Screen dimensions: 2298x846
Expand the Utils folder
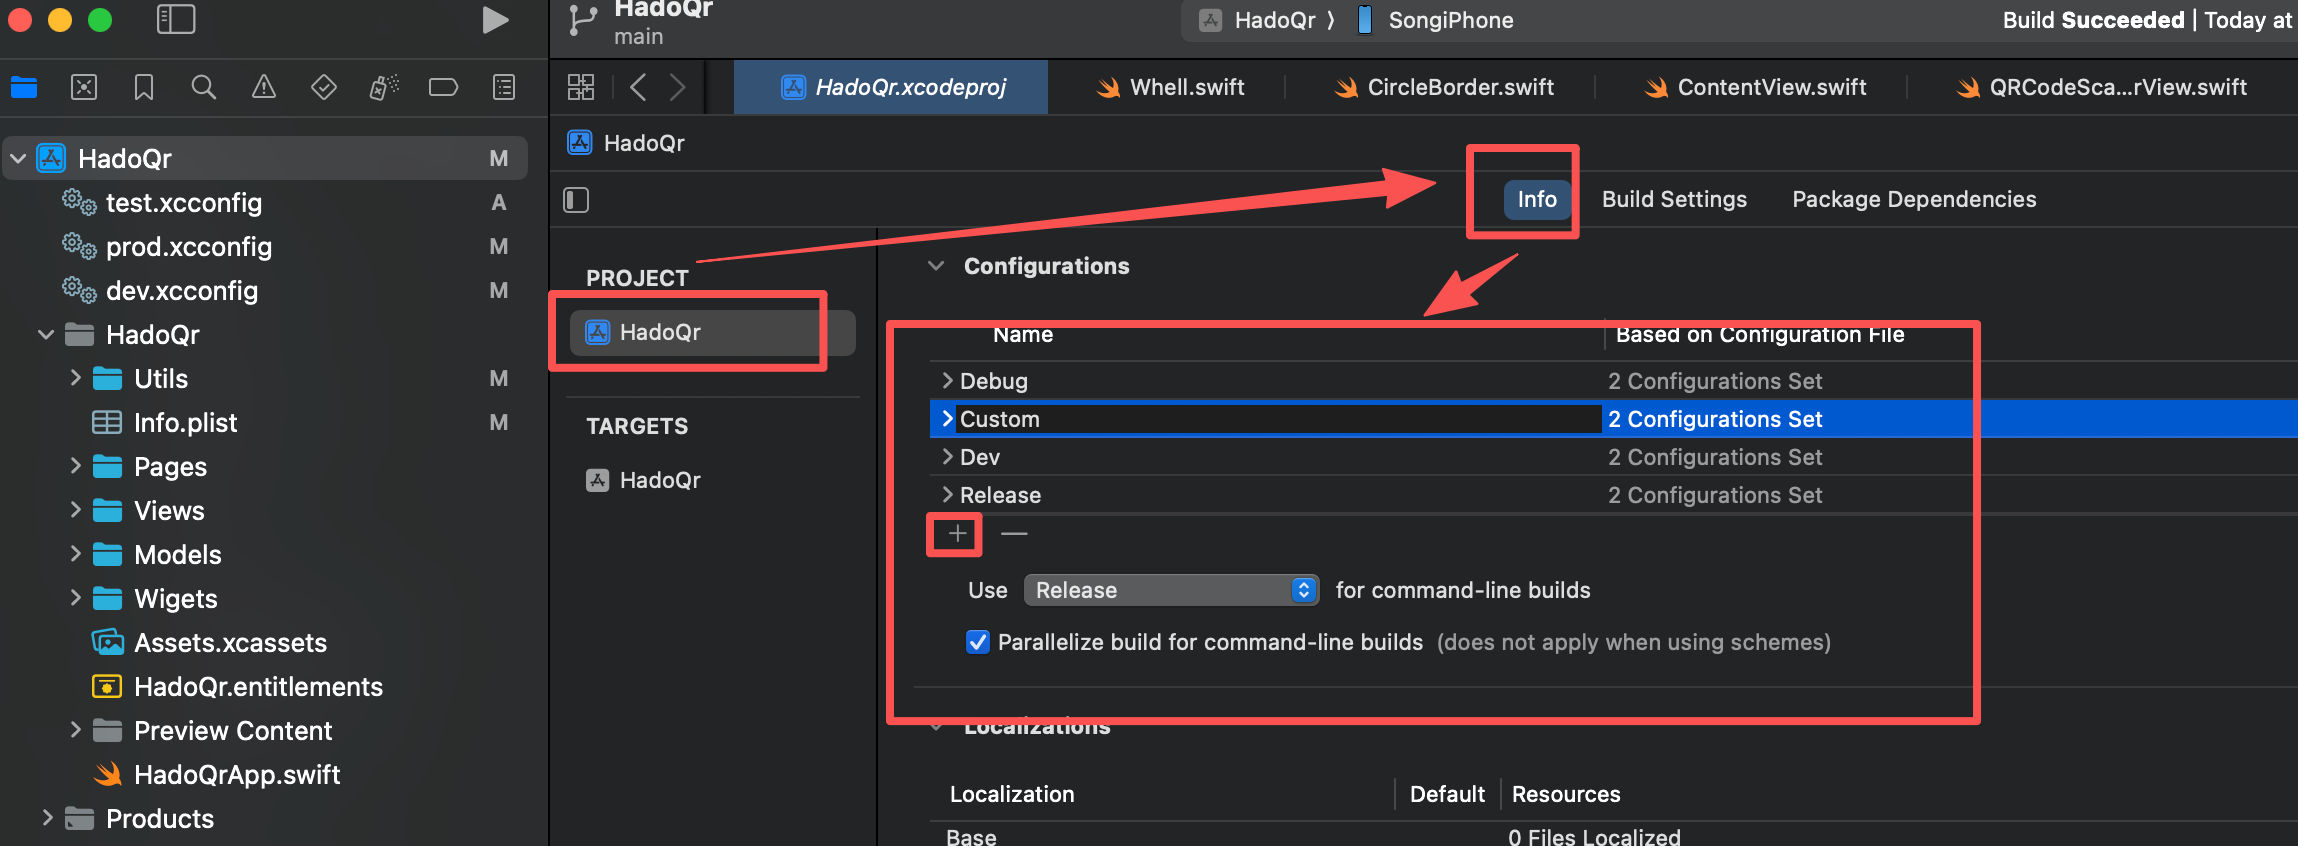[75, 378]
